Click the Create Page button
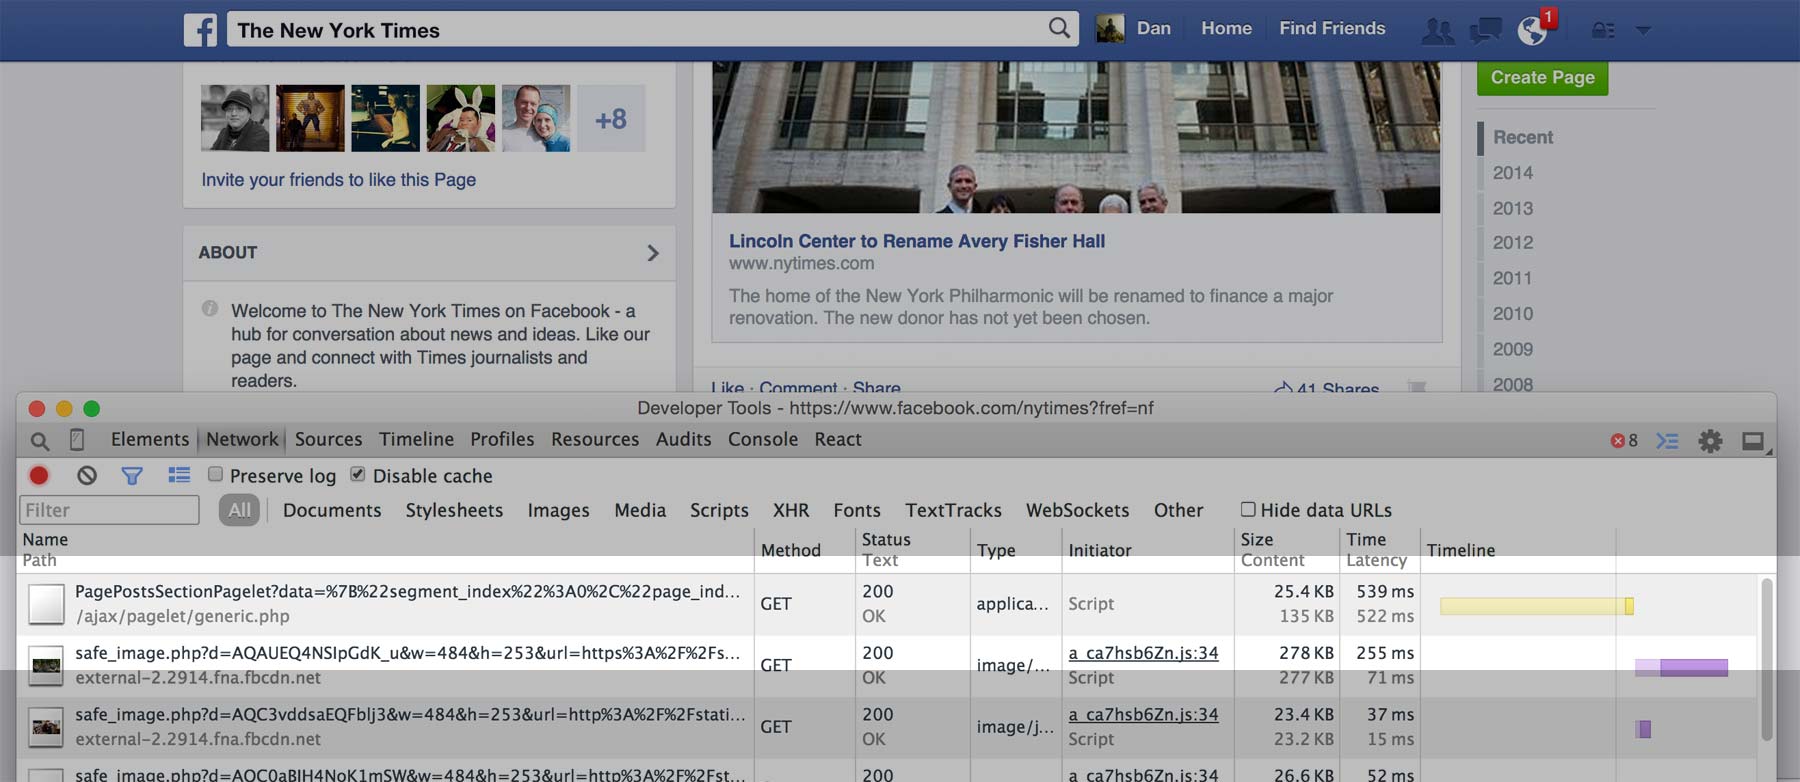 (1542, 77)
